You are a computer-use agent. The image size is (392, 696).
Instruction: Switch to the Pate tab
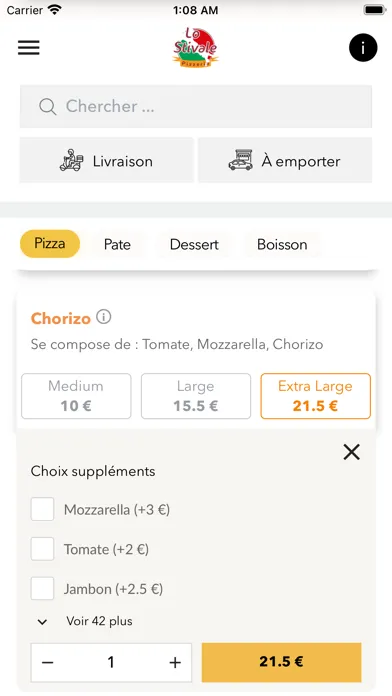[117, 244]
